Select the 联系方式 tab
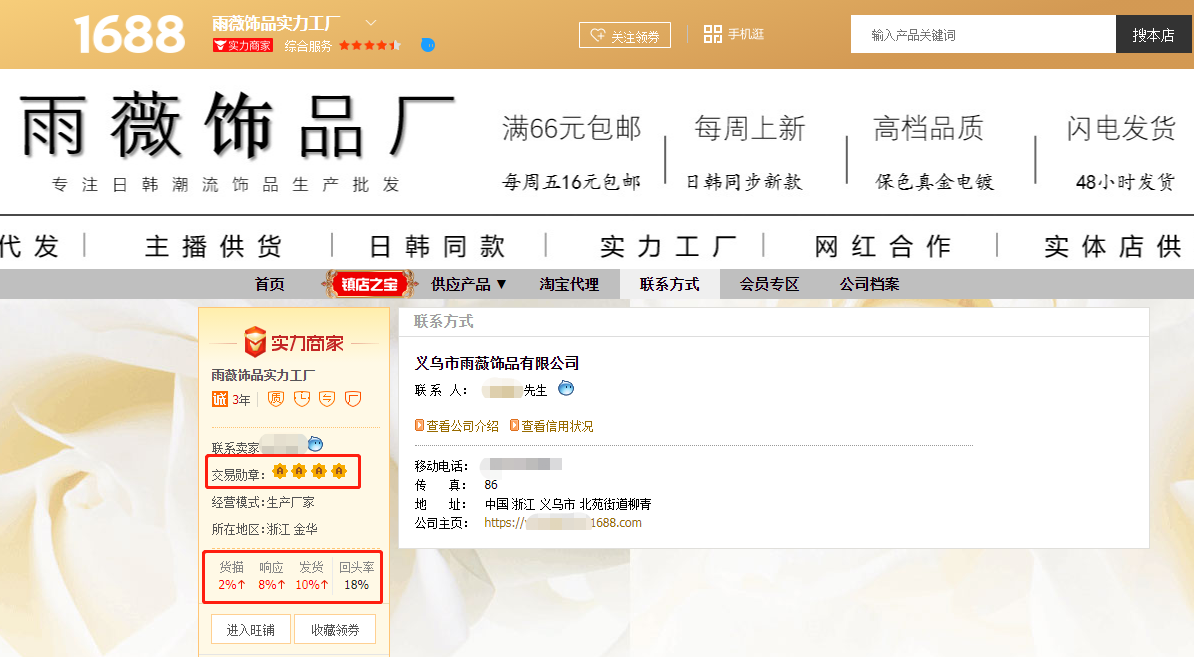 coord(669,284)
